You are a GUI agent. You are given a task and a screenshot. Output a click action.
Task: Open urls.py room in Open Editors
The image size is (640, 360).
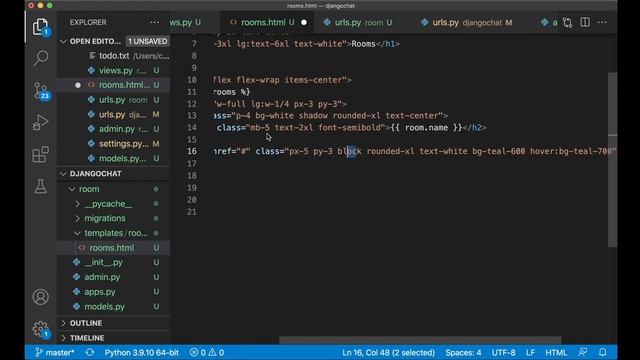[113, 100]
